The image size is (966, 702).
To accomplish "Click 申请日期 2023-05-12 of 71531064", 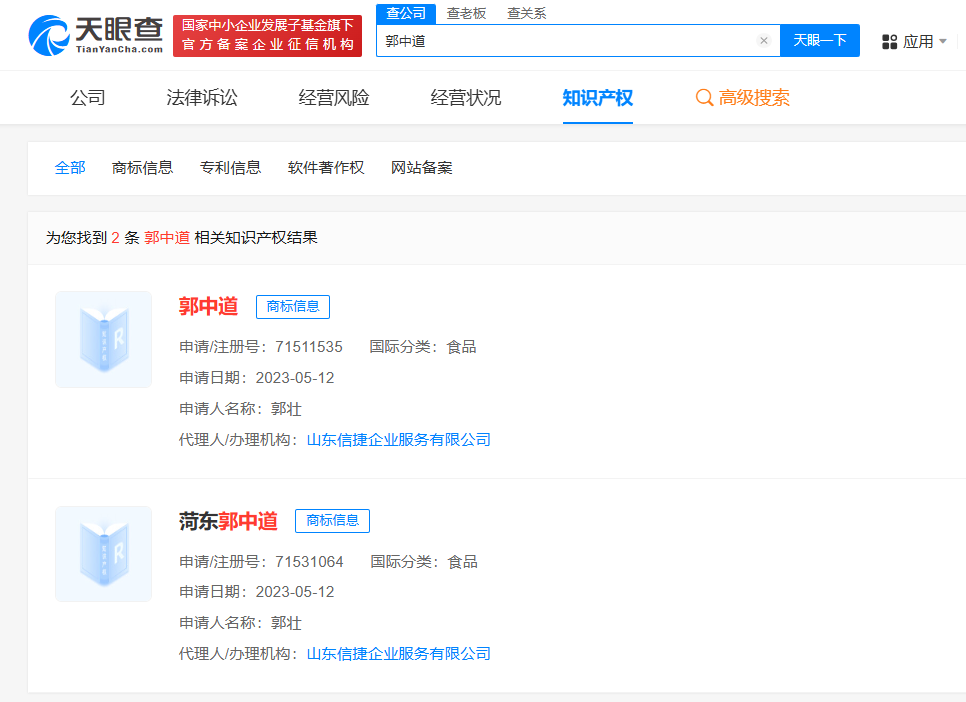I will [256, 592].
